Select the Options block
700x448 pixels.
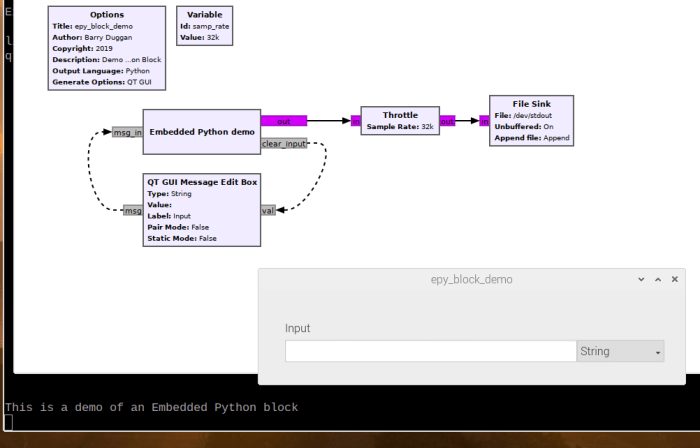point(106,47)
